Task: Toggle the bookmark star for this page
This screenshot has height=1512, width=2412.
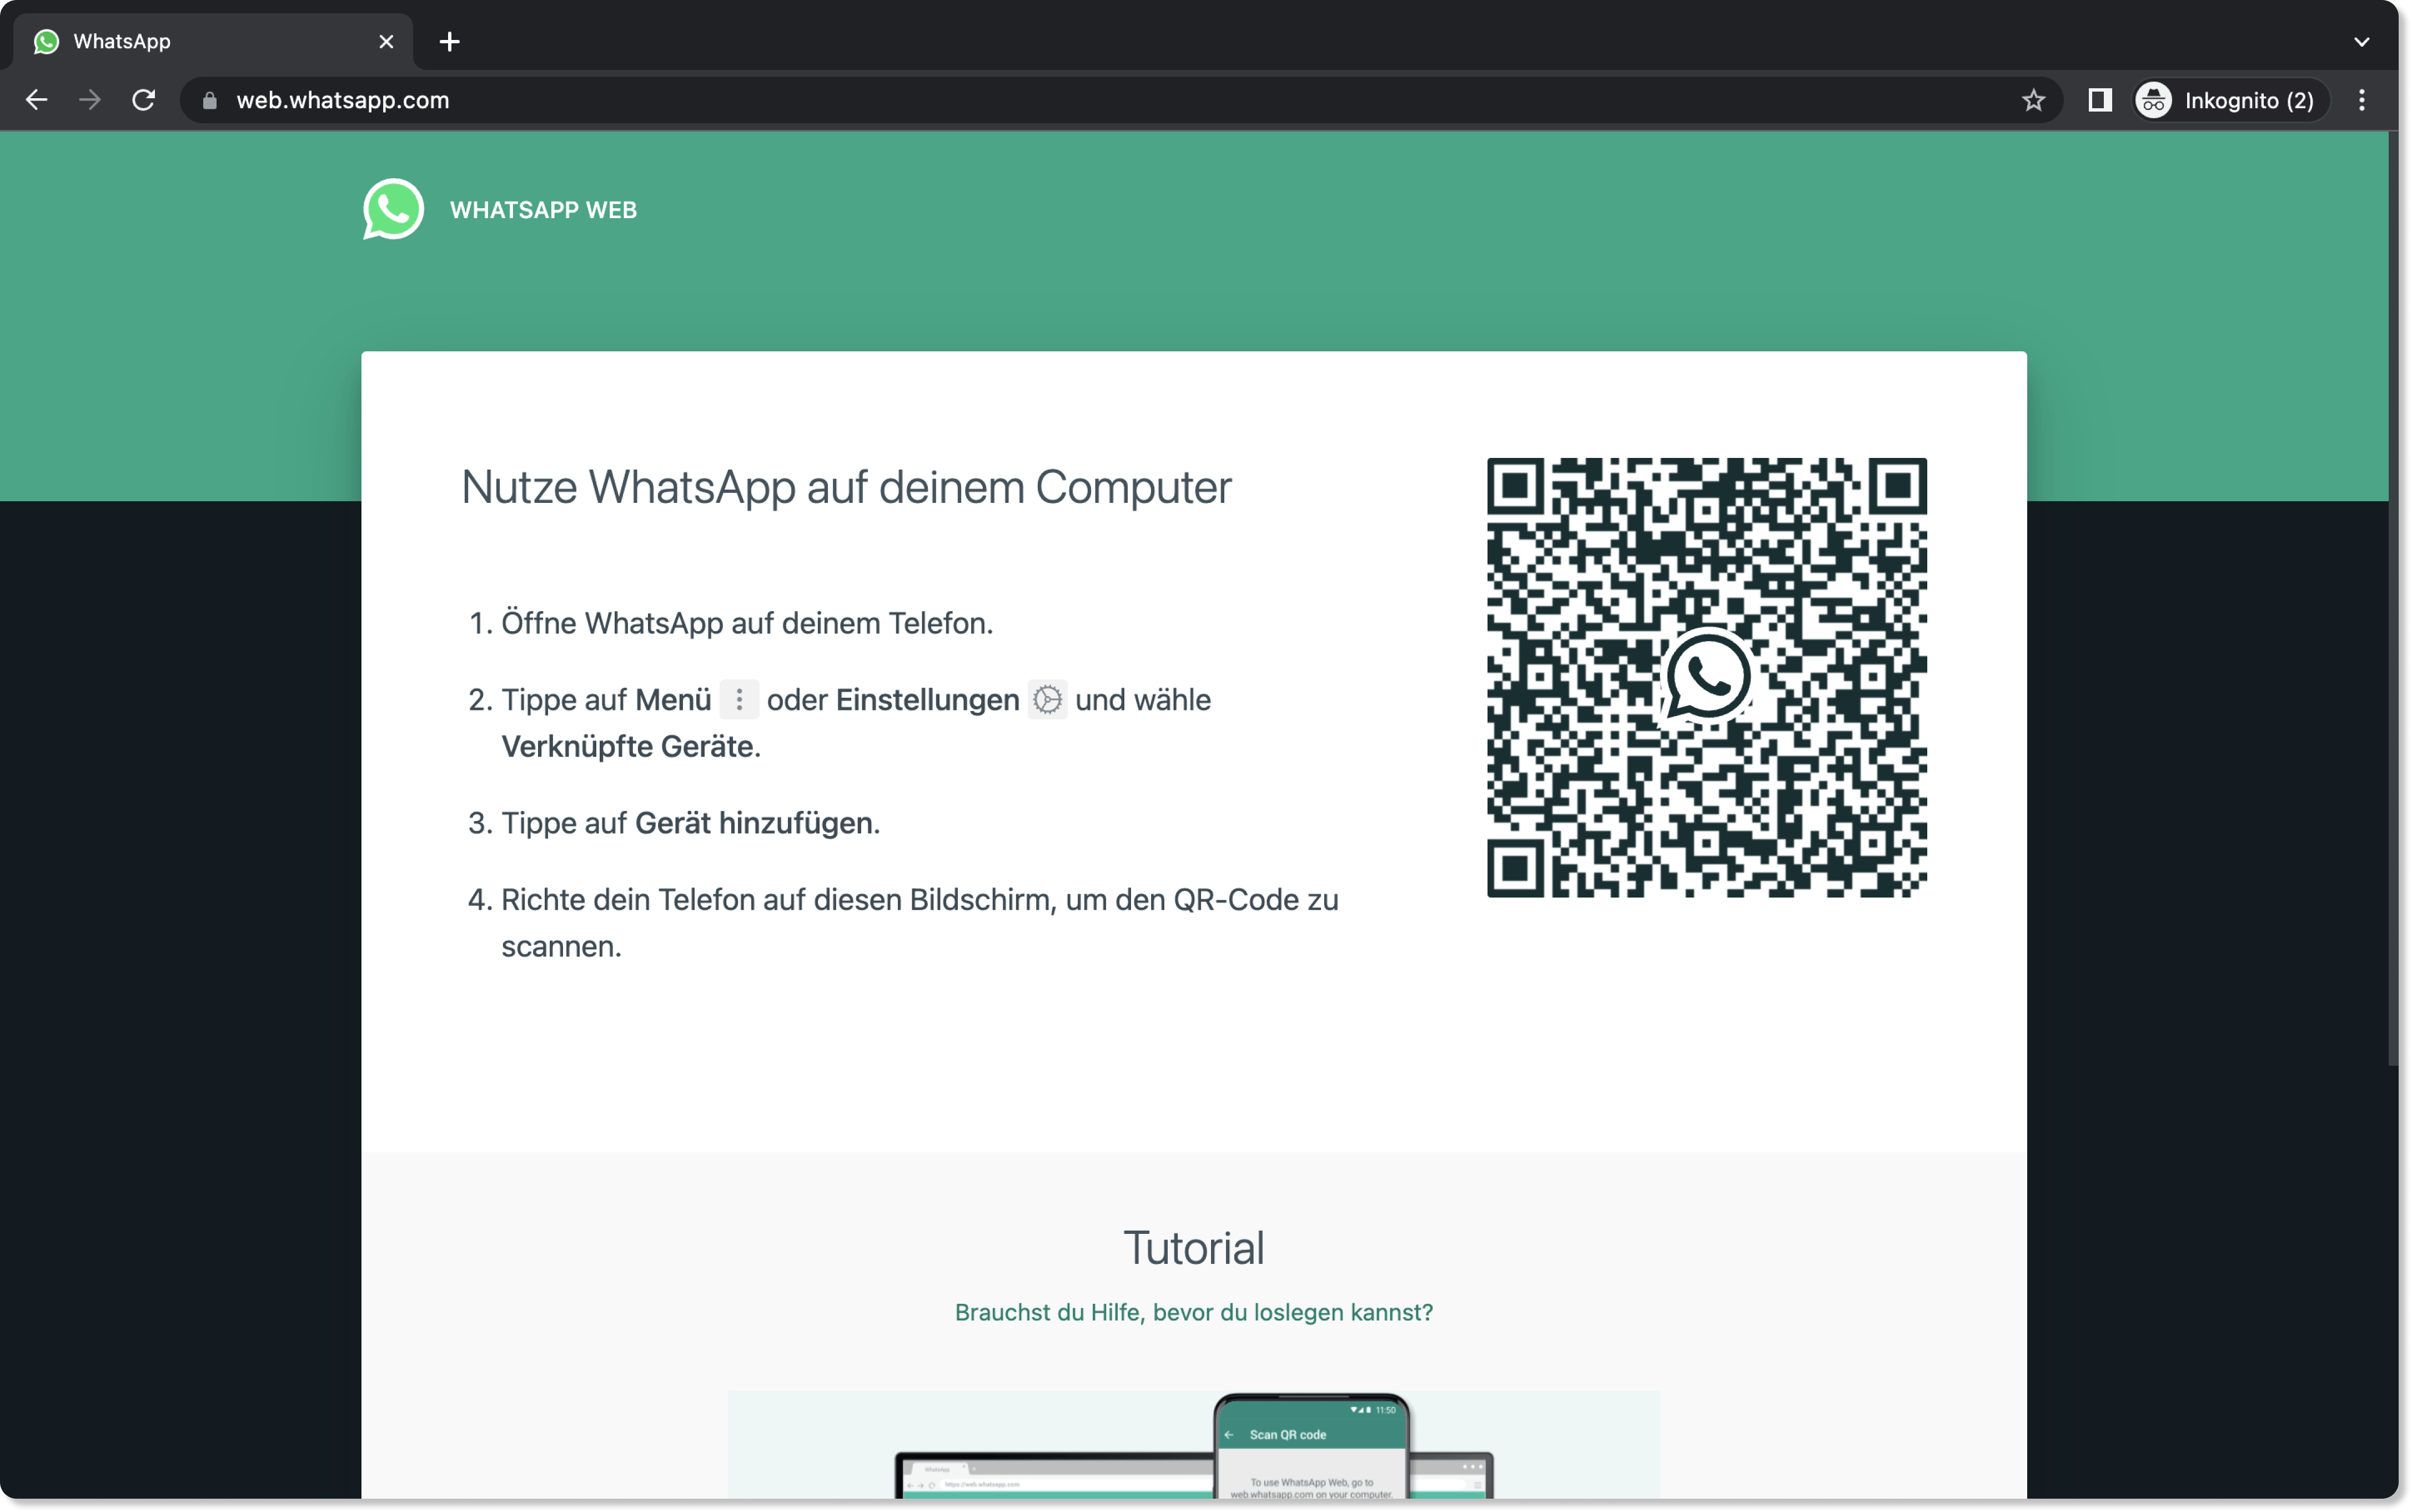Action: (x=2034, y=100)
